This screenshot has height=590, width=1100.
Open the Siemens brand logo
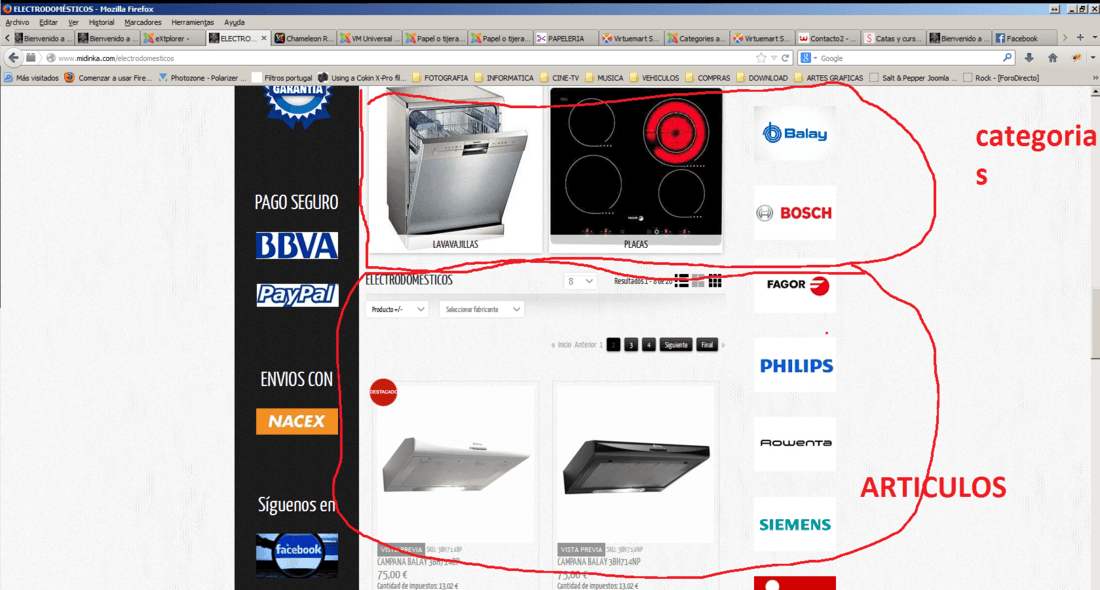(x=795, y=524)
